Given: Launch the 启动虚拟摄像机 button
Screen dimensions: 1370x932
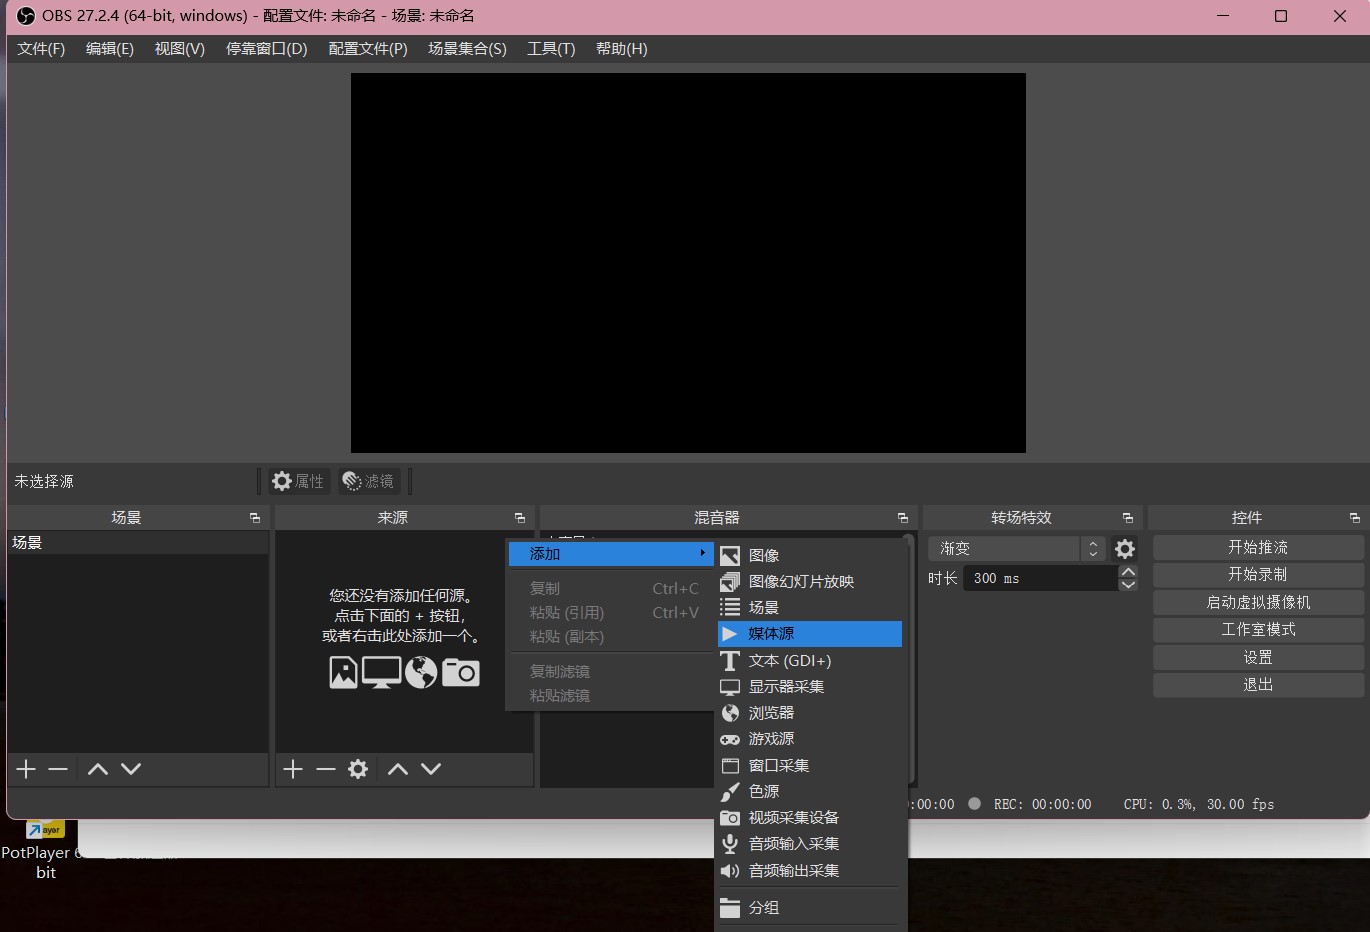Looking at the screenshot, I should click(x=1257, y=602).
